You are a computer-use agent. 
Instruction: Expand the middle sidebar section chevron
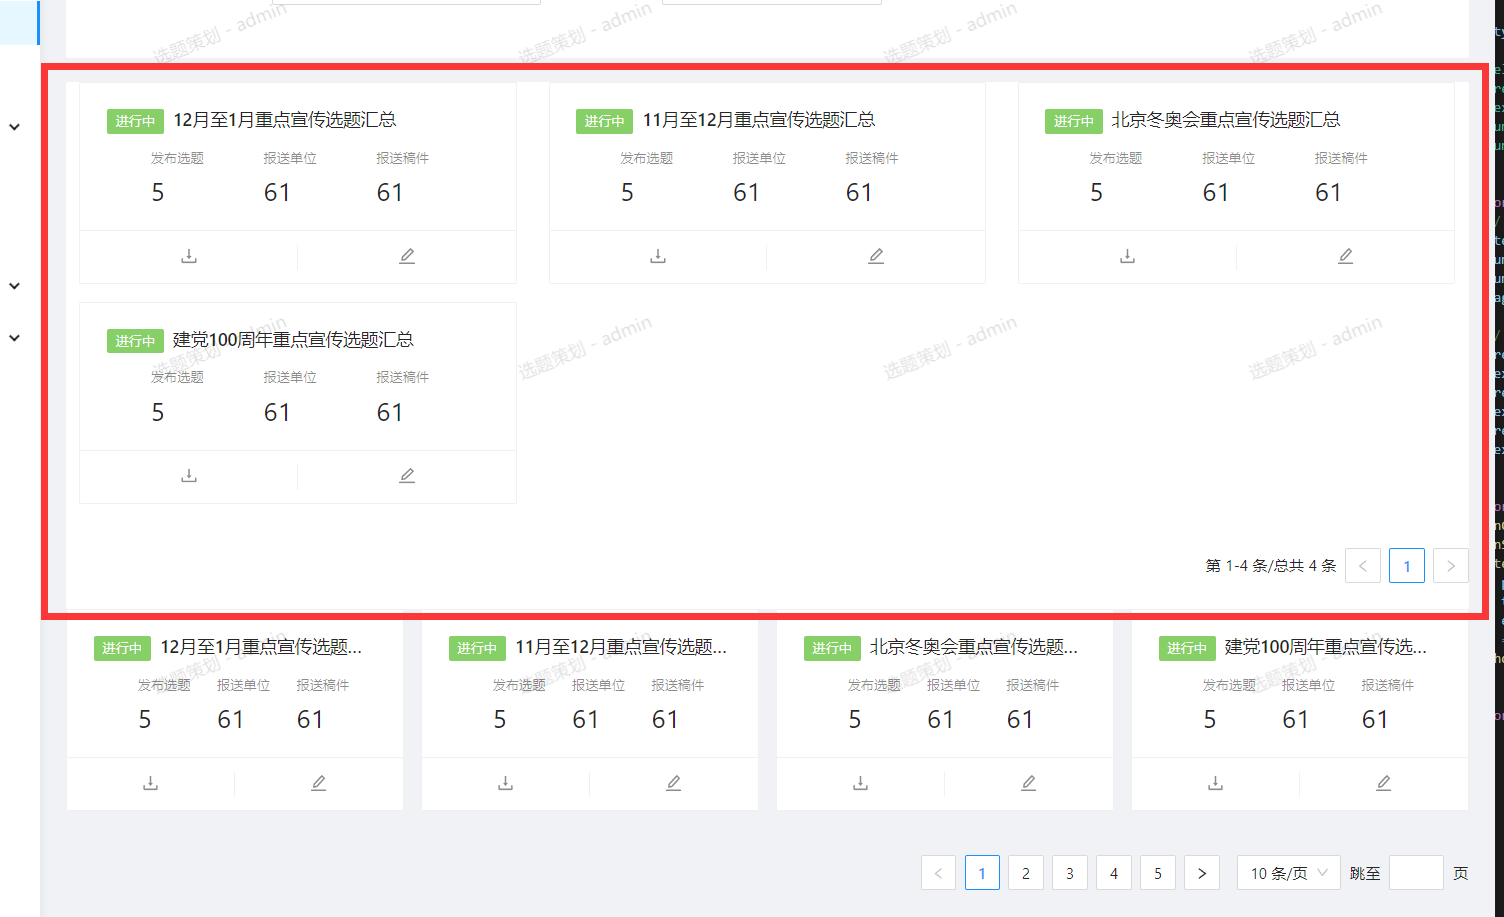point(14,285)
